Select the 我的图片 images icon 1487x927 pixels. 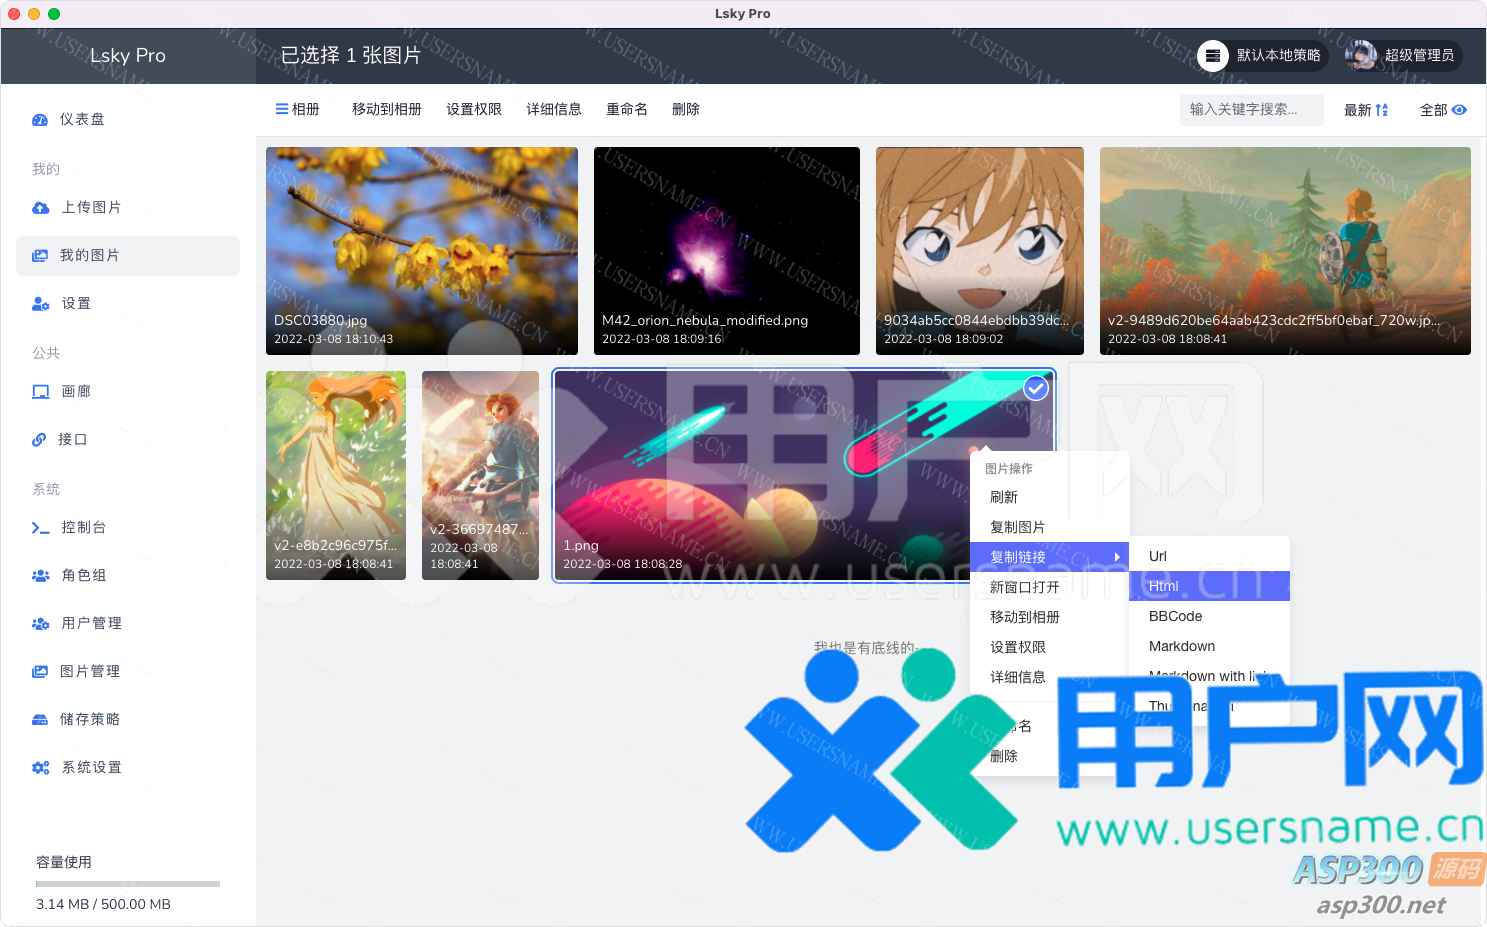coord(40,256)
